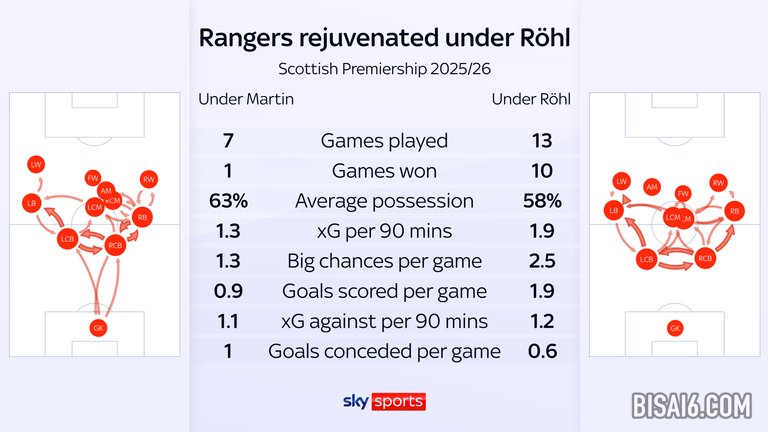Click the "Average possession" stat label
This screenshot has height=432, width=768.
coord(383,200)
